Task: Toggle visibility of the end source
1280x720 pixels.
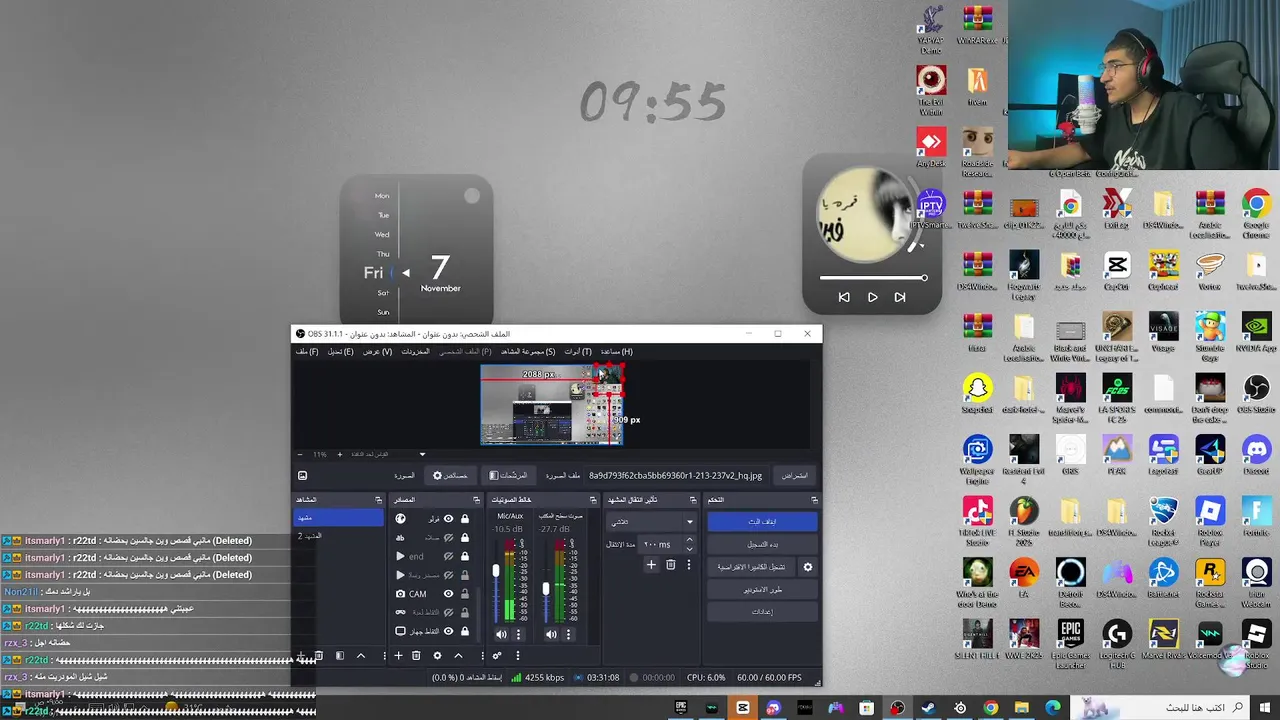Action: [x=448, y=556]
